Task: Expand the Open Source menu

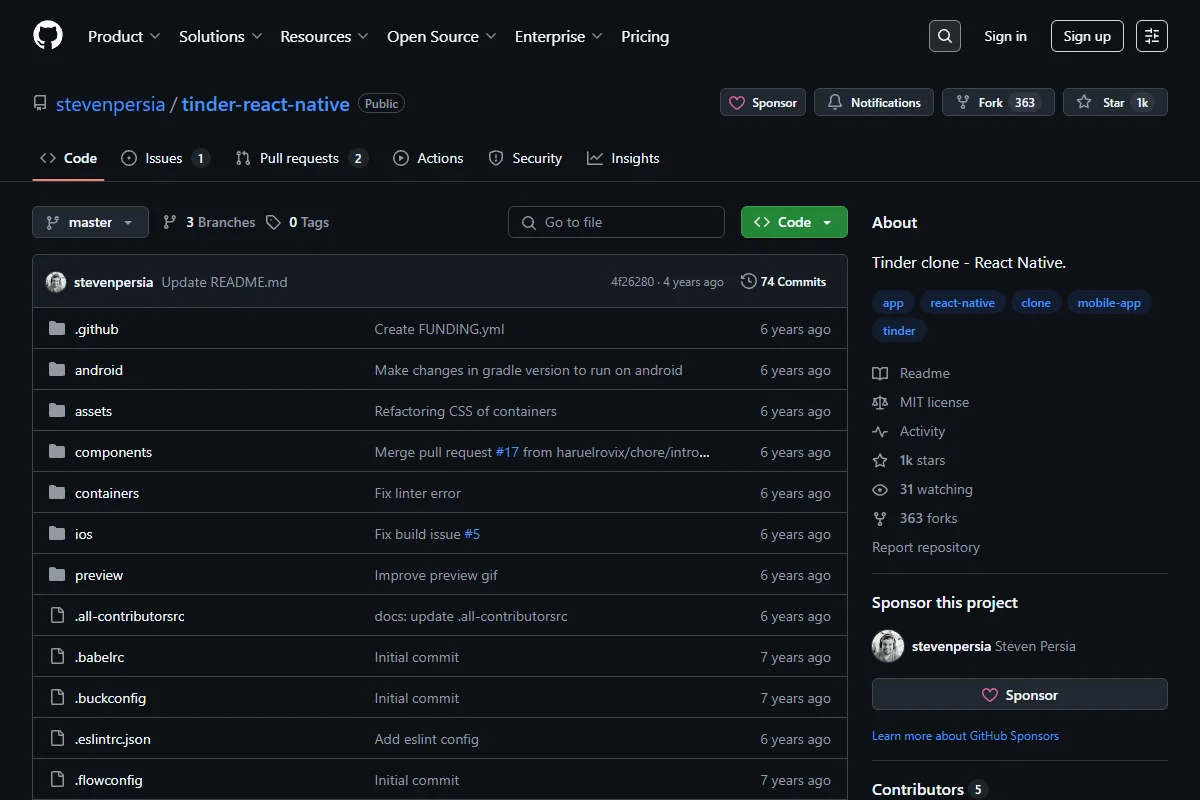Action: point(442,36)
